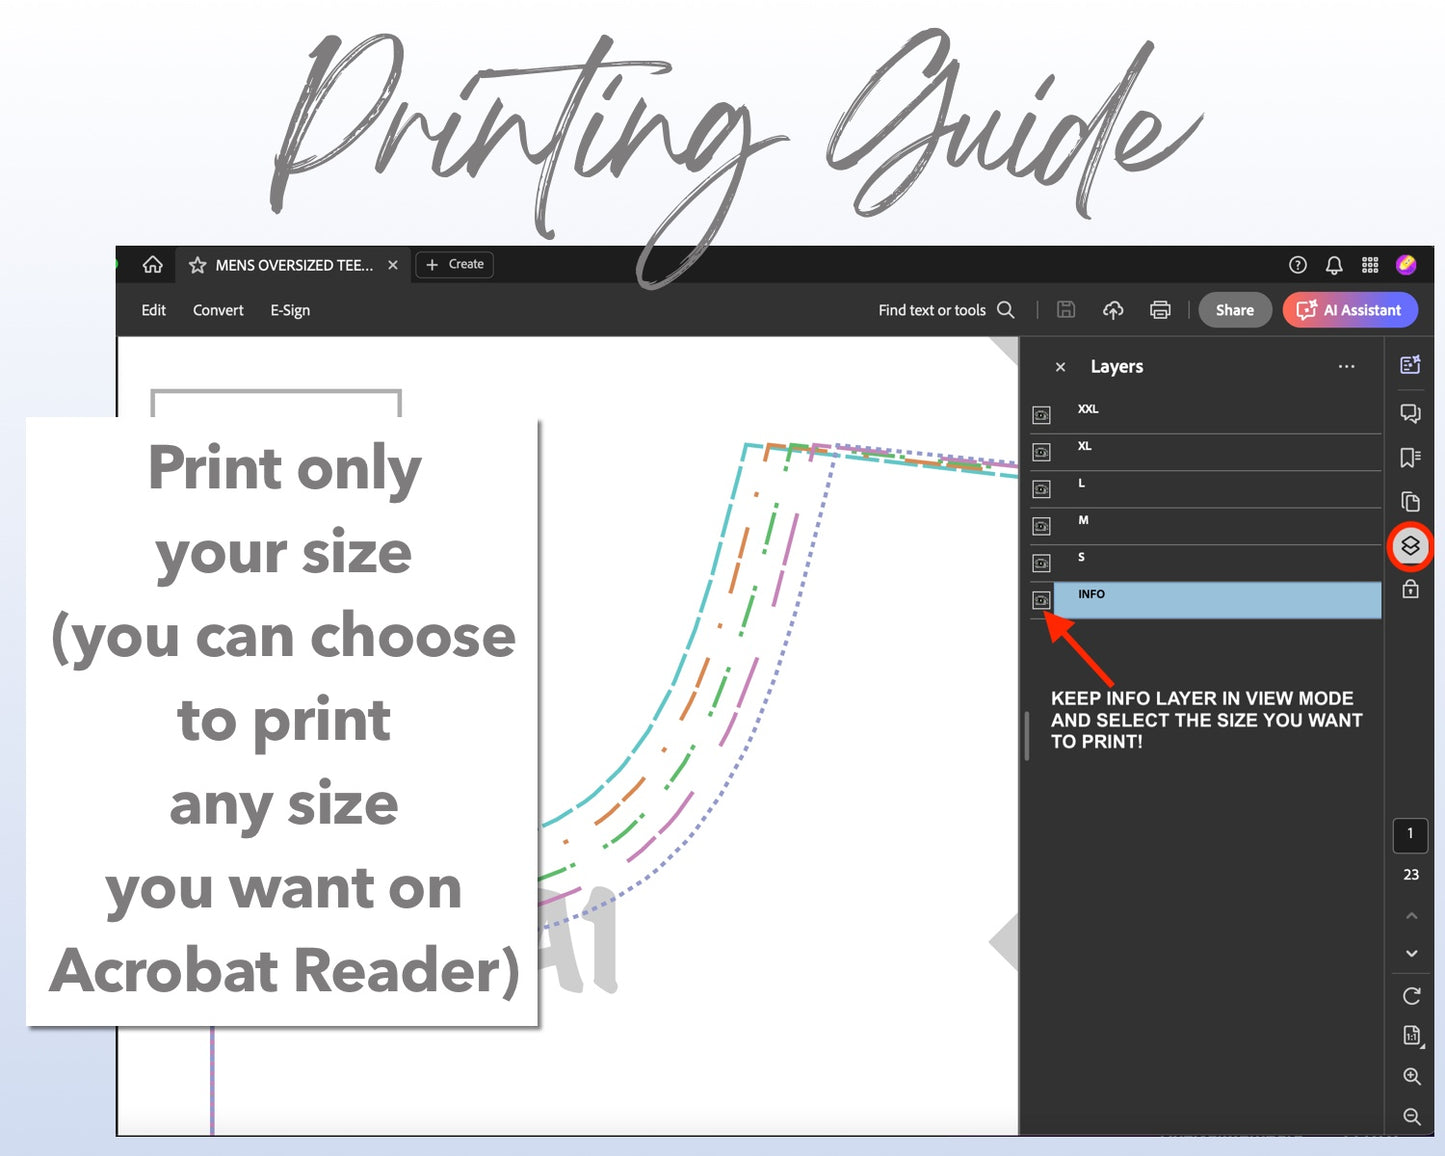Click the current page number field
Viewport: 1445px width, 1156px height.
coord(1410,834)
